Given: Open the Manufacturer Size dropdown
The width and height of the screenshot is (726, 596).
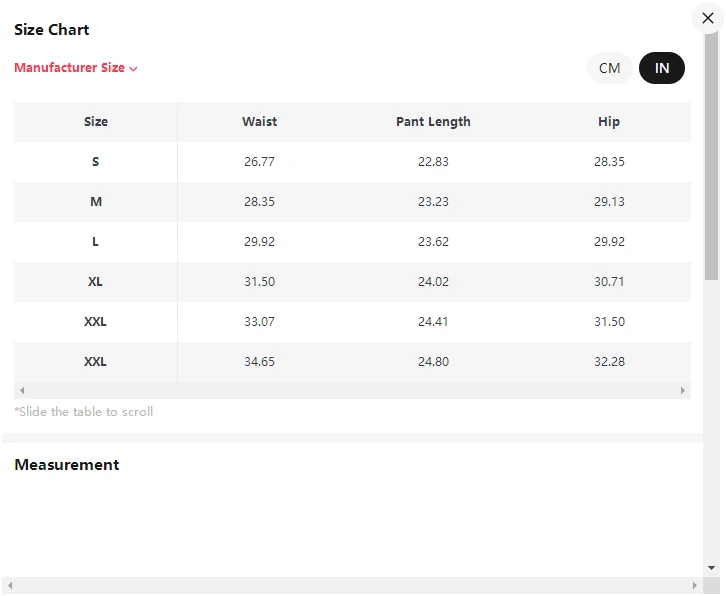Looking at the screenshot, I should pyautogui.click(x=75, y=68).
